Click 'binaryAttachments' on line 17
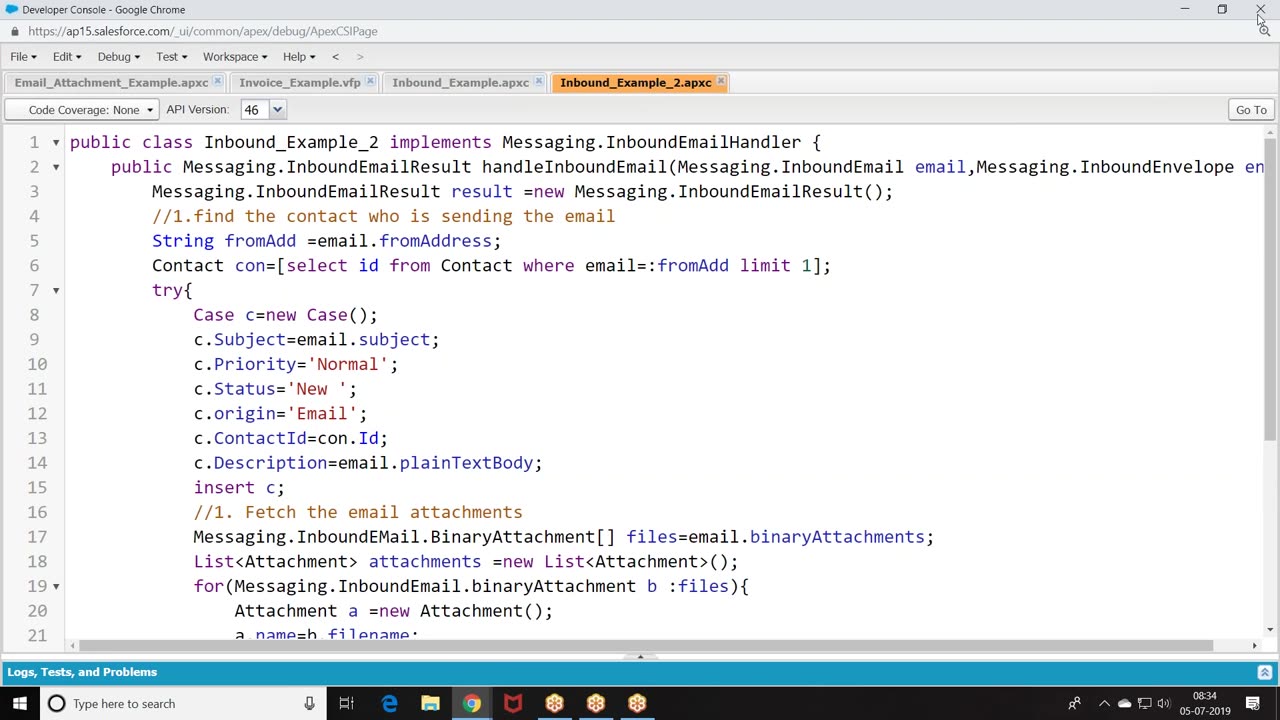The width and height of the screenshot is (1280, 720). pos(836,537)
